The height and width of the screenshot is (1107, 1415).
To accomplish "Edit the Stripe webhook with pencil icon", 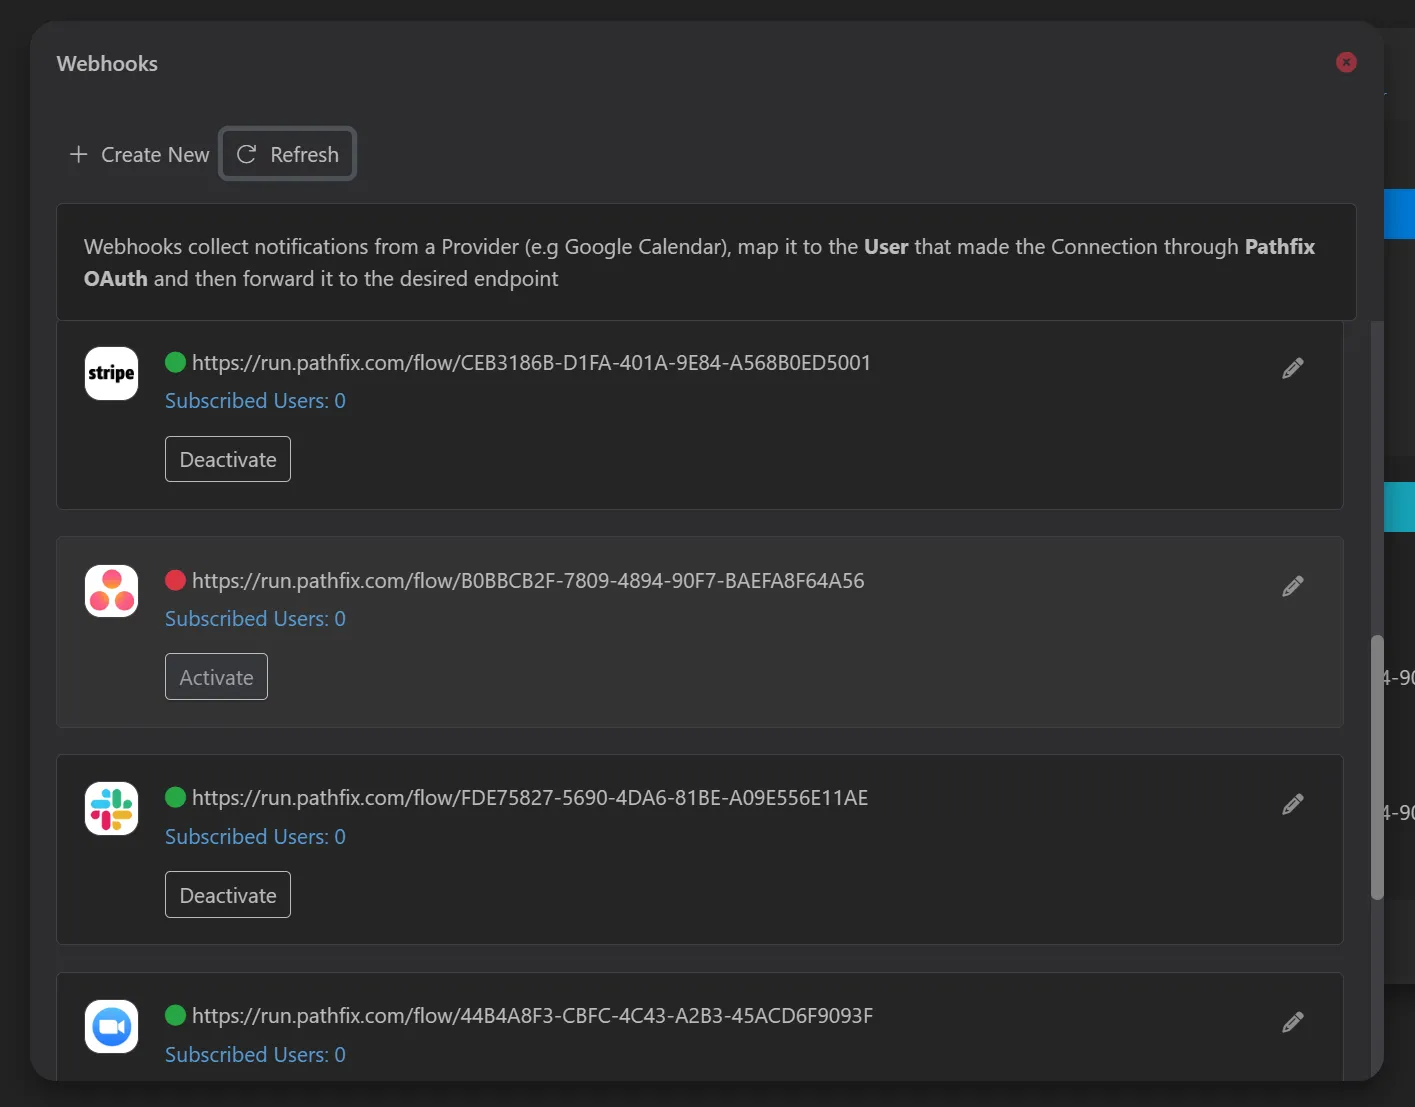I will pyautogui.click(x=1293, y=369).
